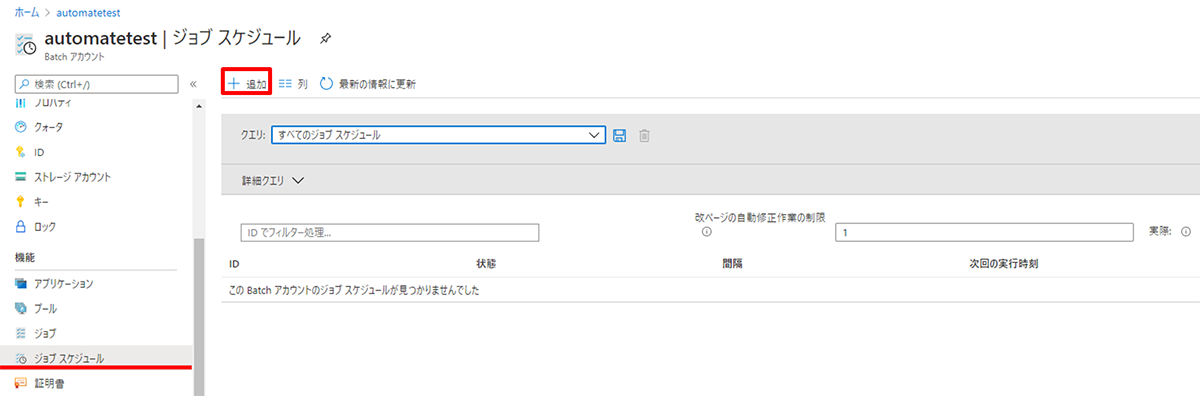Sort by the ID column header
The width and height of the screenshot is (1200, 396).
(x=234, y=264)
